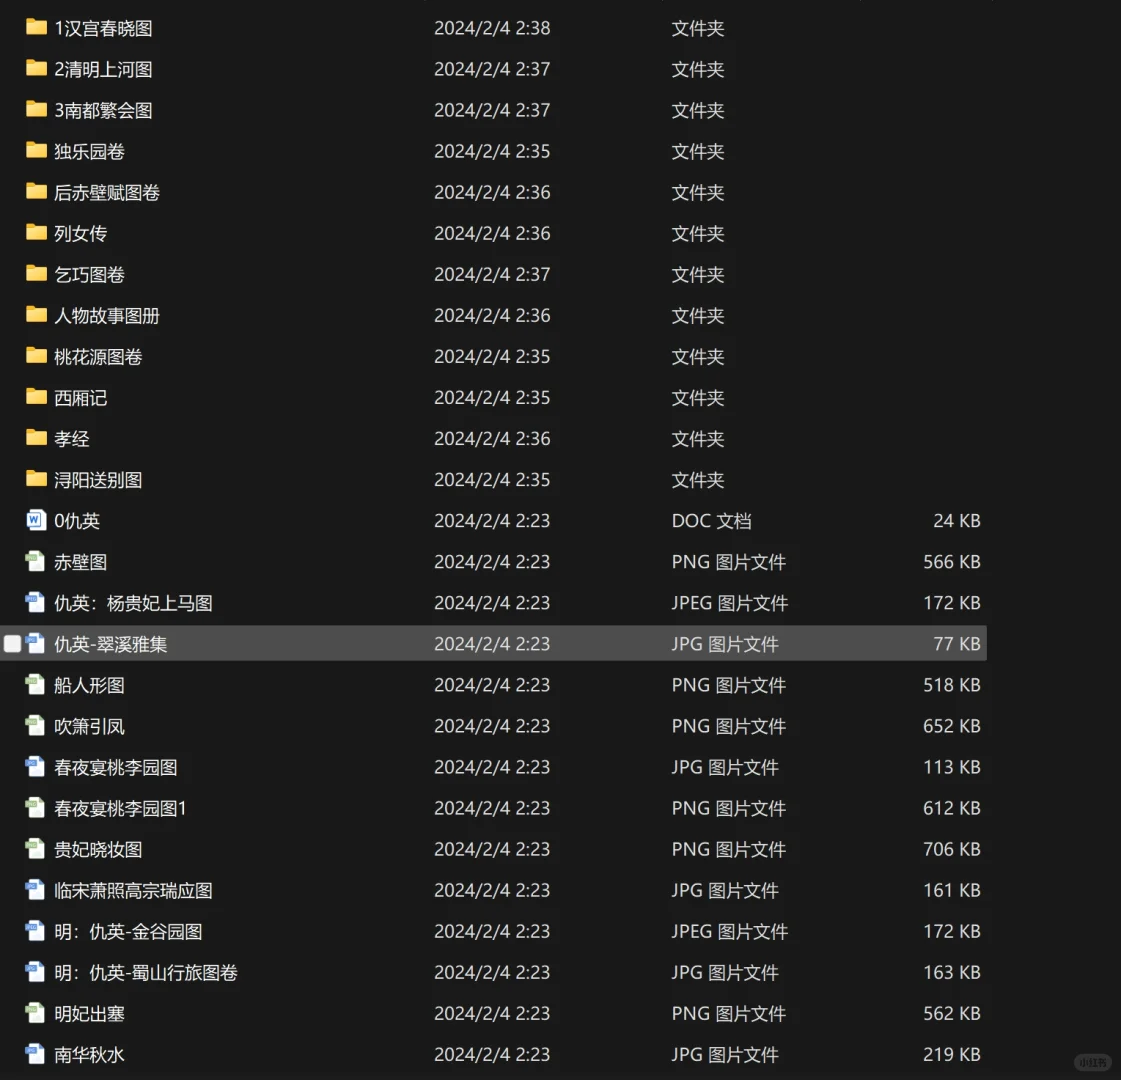Click the folder icon beside 西厢记

click(x=36, y=397)
